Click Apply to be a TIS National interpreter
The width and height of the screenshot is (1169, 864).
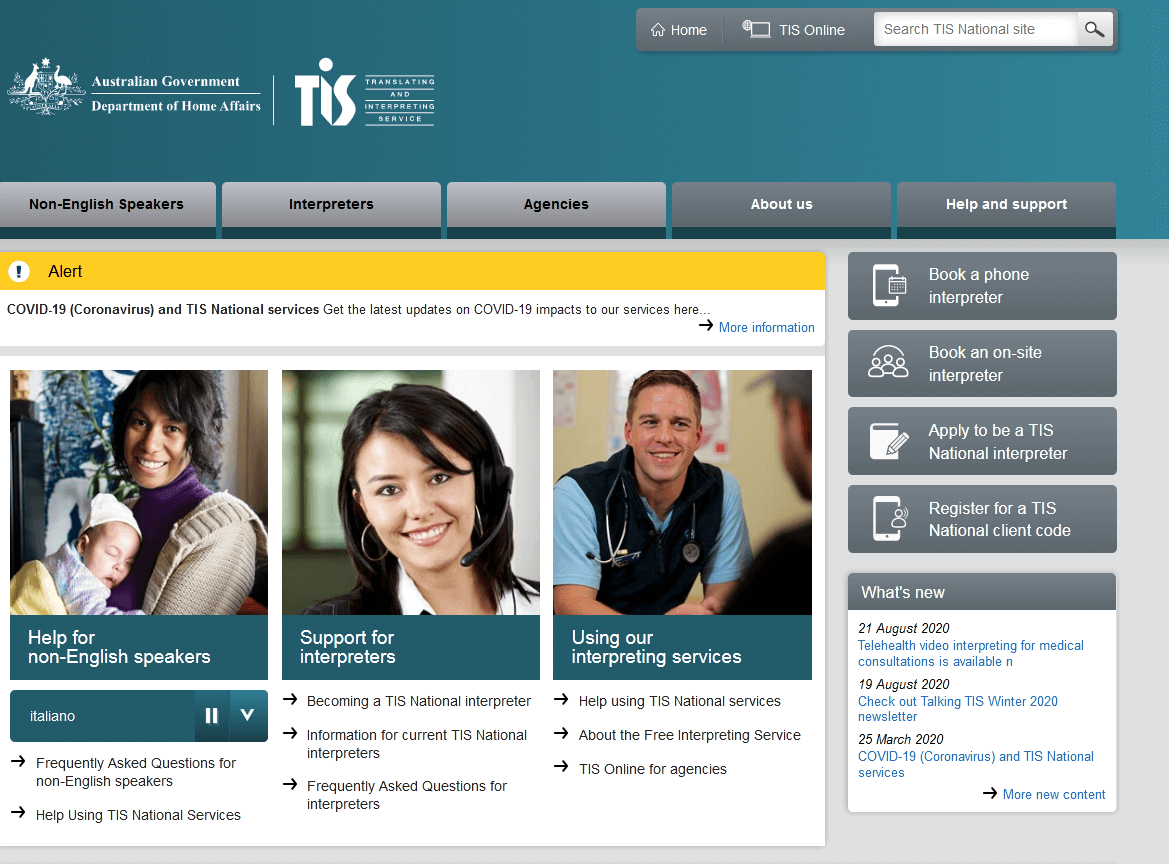pos(982,441)
